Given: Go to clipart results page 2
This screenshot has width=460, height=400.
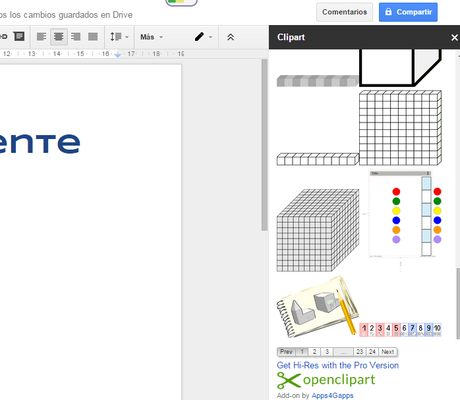Looking at the screenshot, I should 314,352.
